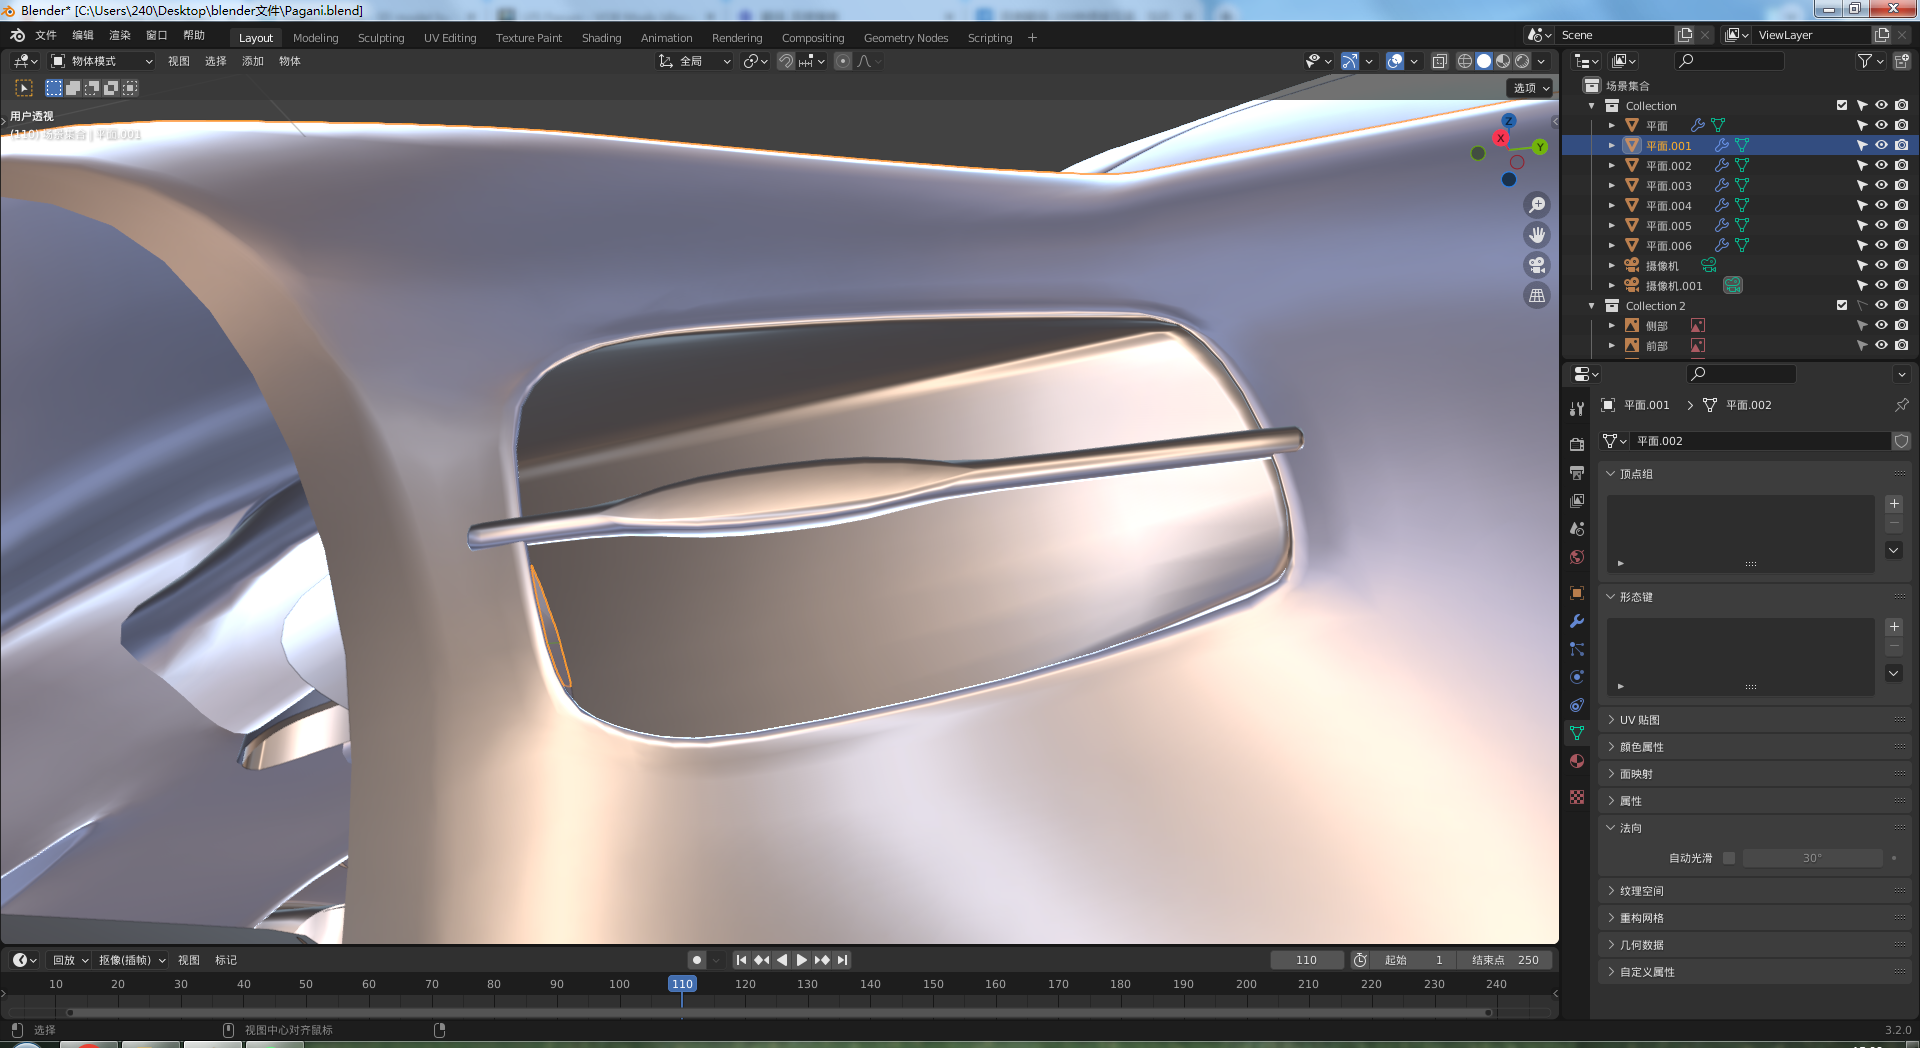
Task: Expand the UV 贴图 panel
Action: point(1754,720)
